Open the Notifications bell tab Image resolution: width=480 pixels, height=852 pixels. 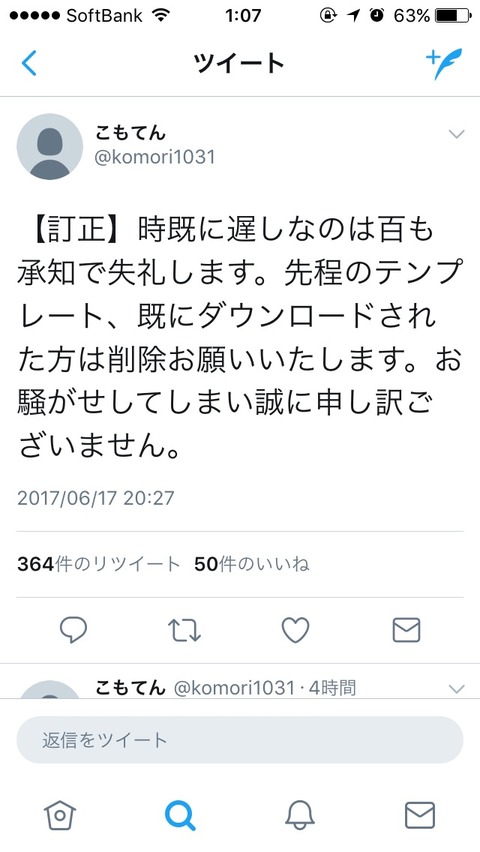click(300, 816)
